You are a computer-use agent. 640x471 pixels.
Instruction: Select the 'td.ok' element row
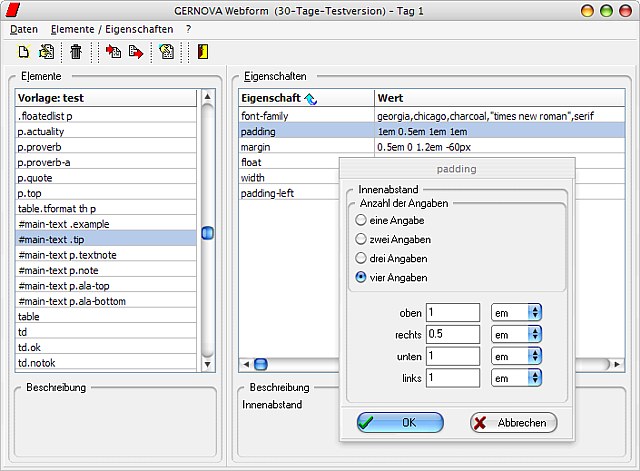pyautogui.click(x=106, y=347)
